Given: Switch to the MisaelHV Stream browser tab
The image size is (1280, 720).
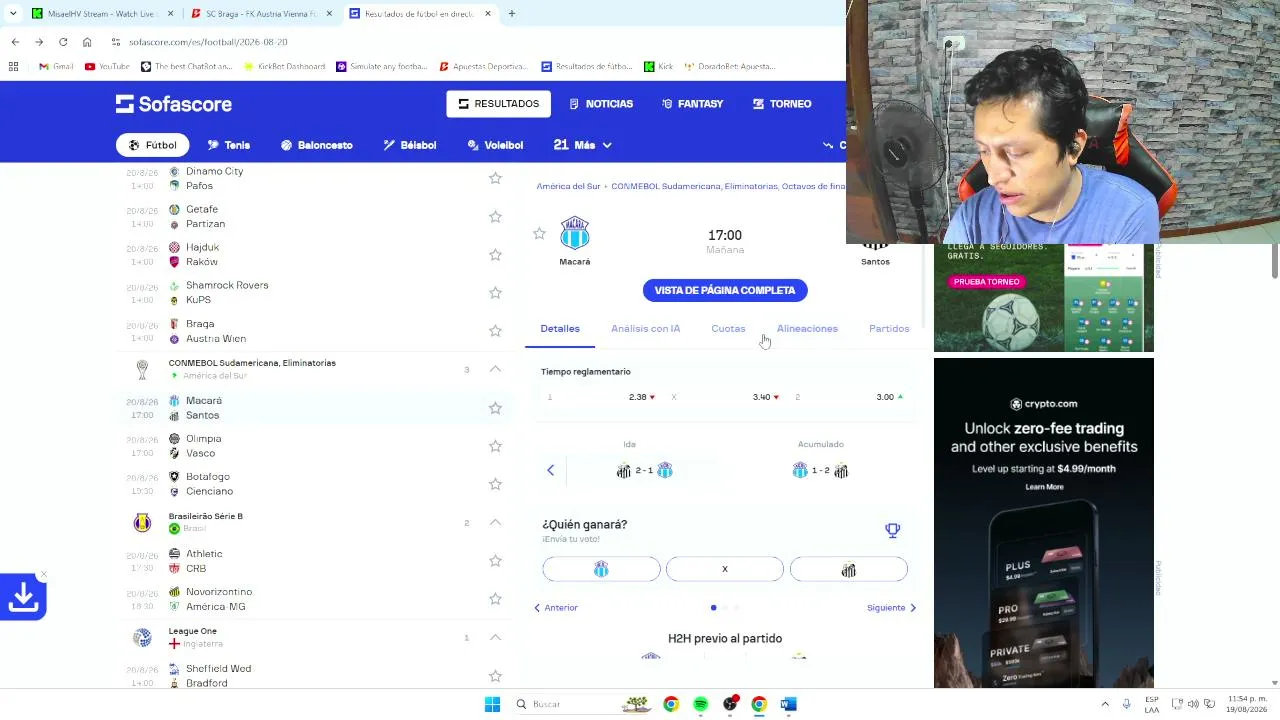Looking at the screenshot, I should (98, 14).
